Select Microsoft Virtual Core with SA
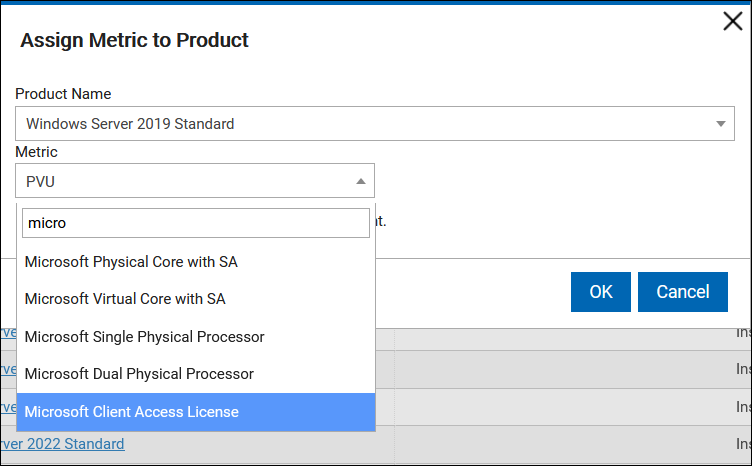Viewport: 752px width, 466px height. pyautogui.click(x=196, y=299)
